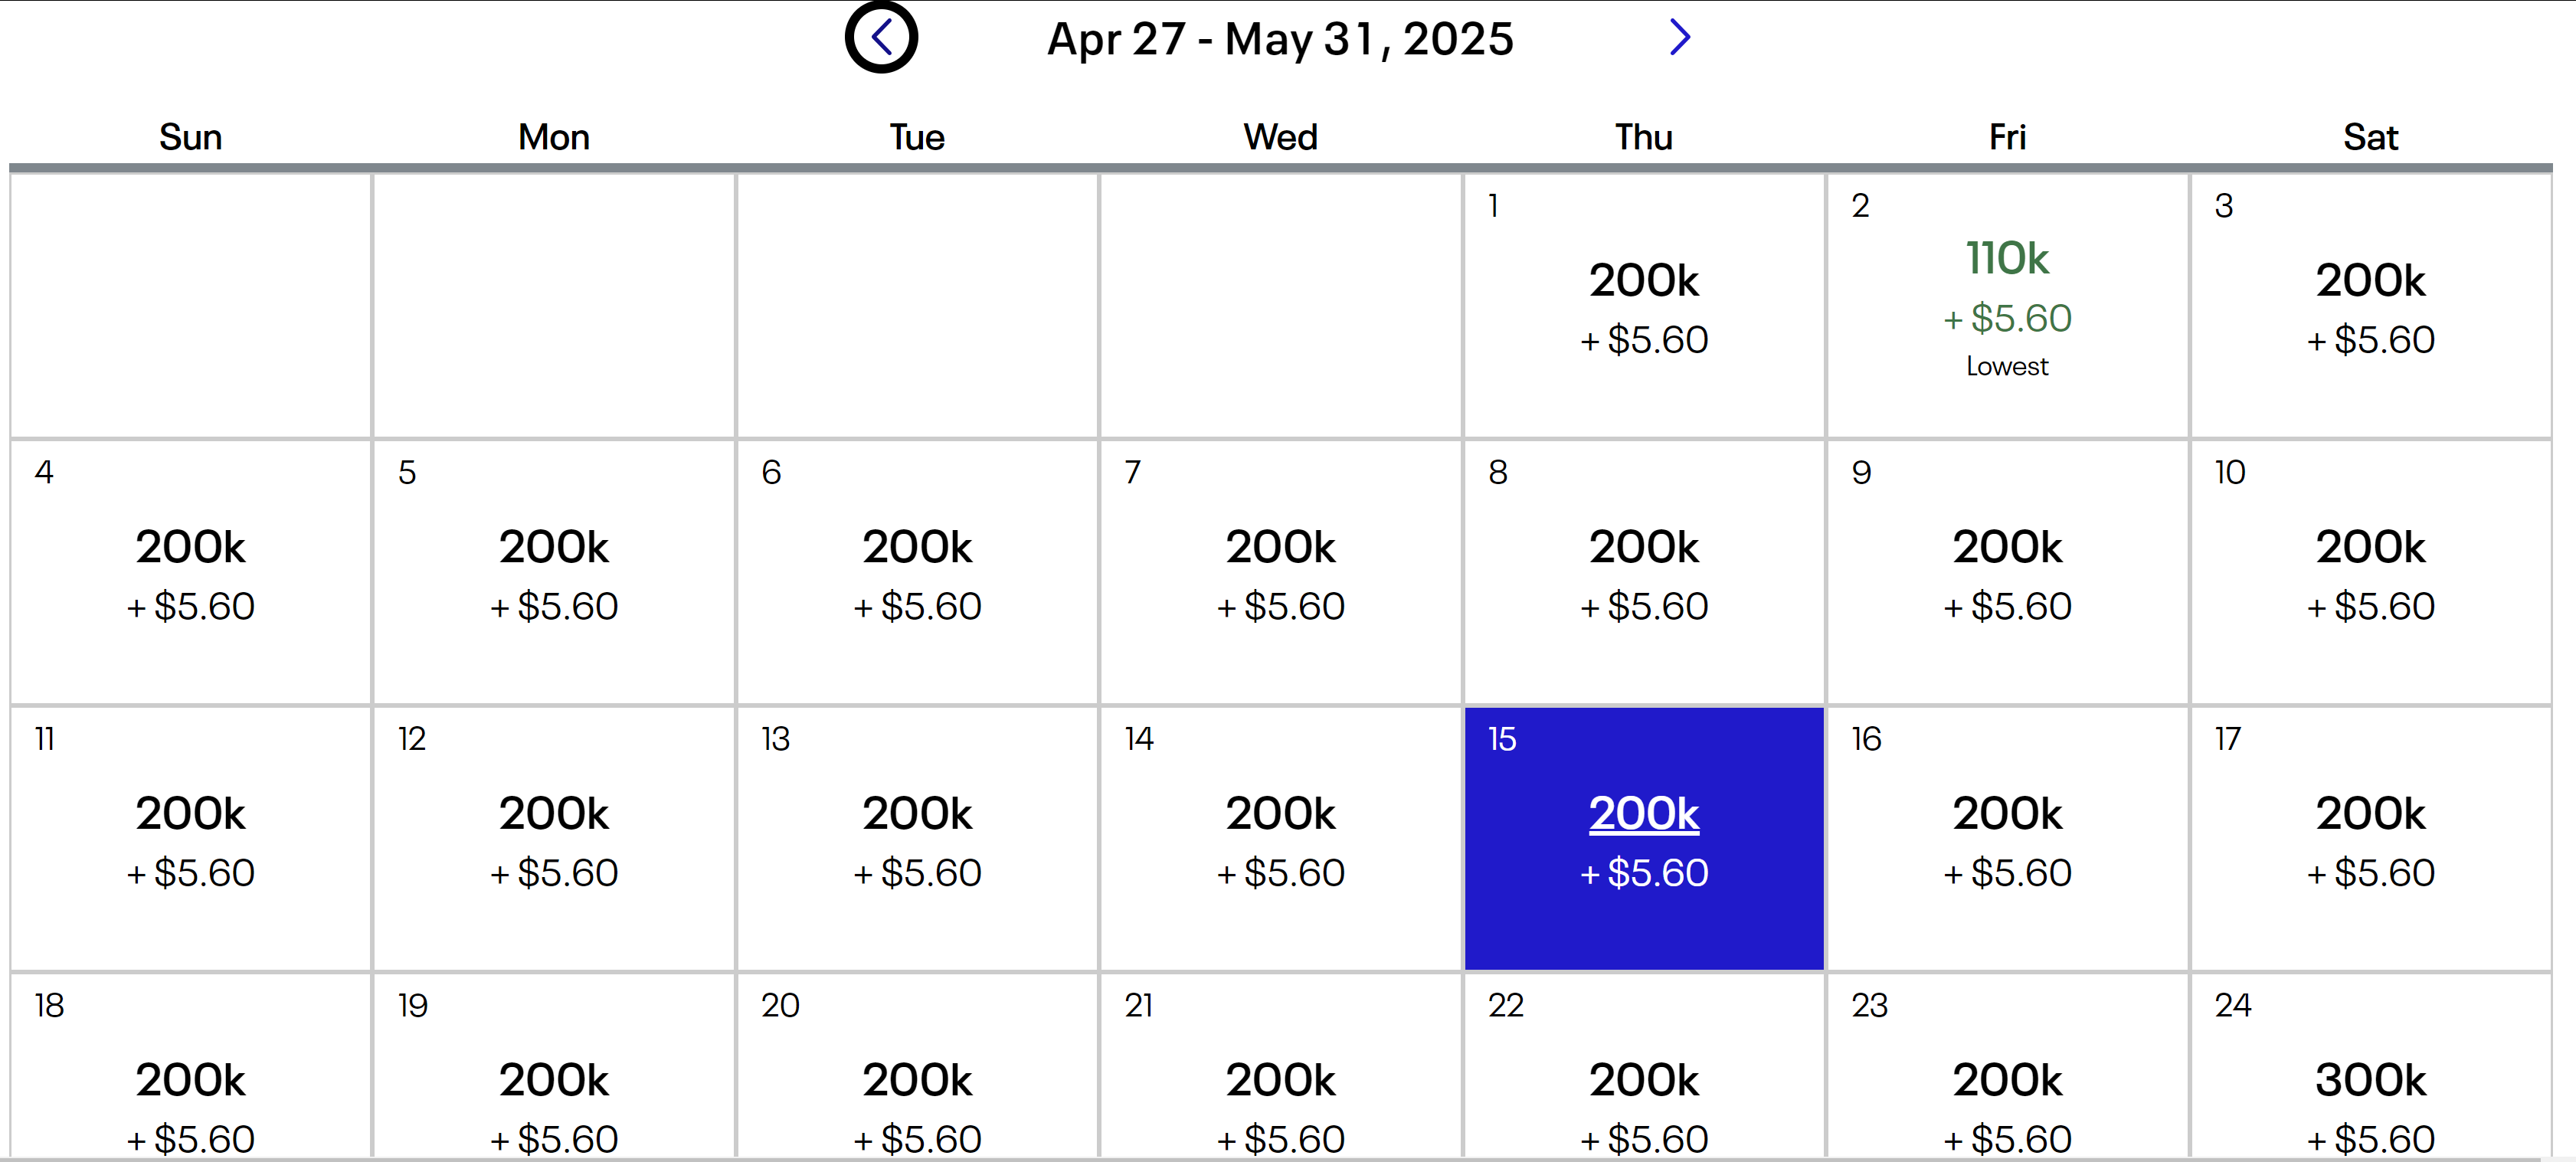This screenshot has height=1162, width=2576.
Task: Select May 8 Thursday fare
Action: click(1644, 572)
